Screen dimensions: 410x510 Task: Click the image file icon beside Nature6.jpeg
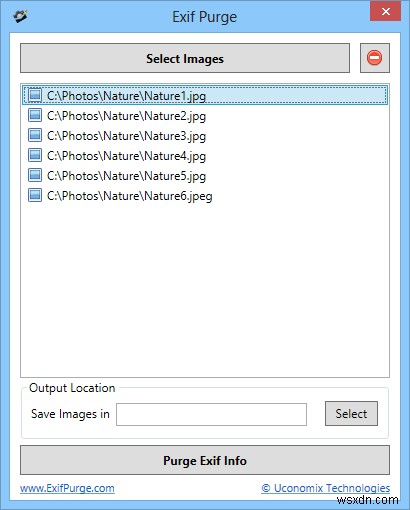coord(35,195)
